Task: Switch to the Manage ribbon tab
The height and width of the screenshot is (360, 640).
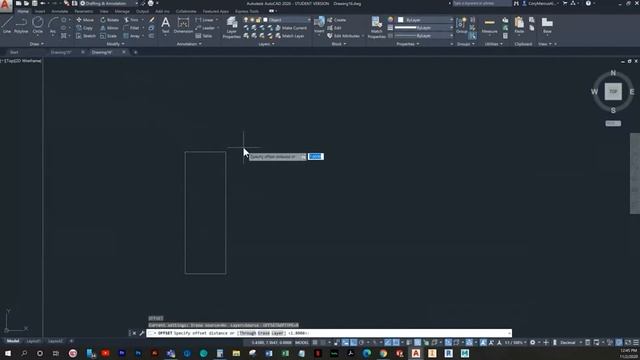Action: click(x=122, y=11)
